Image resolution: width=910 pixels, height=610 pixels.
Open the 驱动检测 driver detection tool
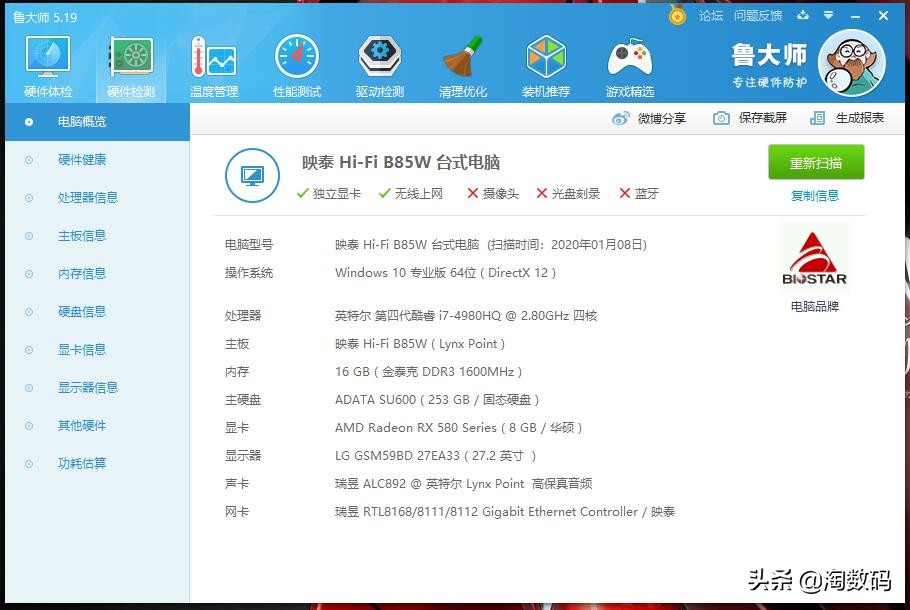point(378,65)
